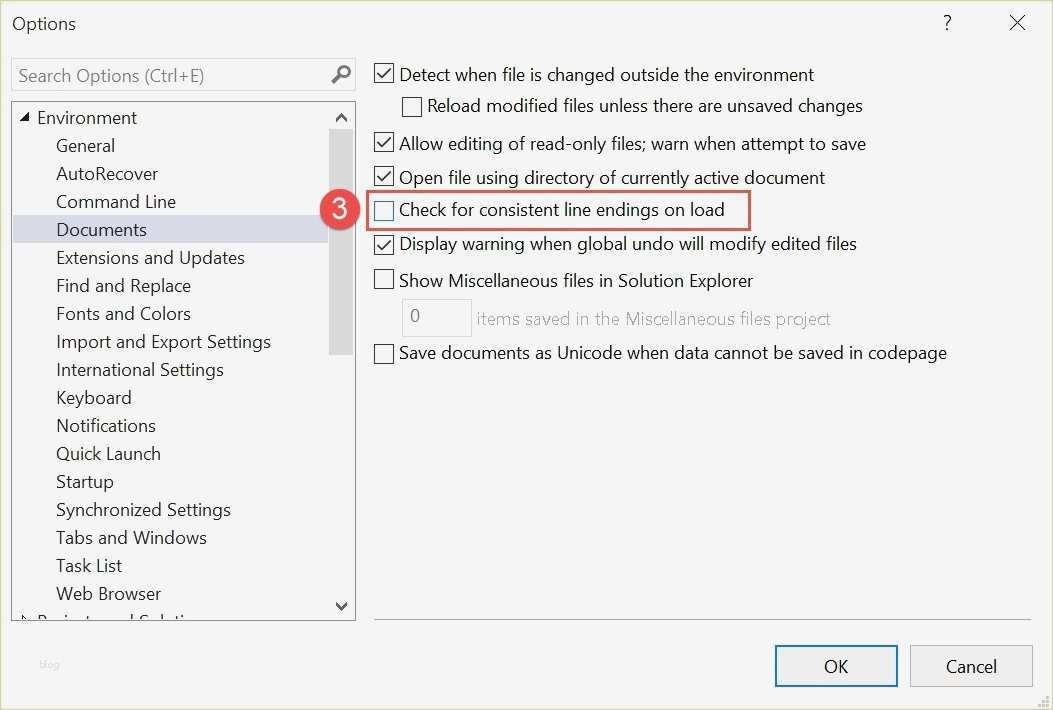Open the Fonts and Colors page
The image size is (1053, 710).
tap(123, 314)
